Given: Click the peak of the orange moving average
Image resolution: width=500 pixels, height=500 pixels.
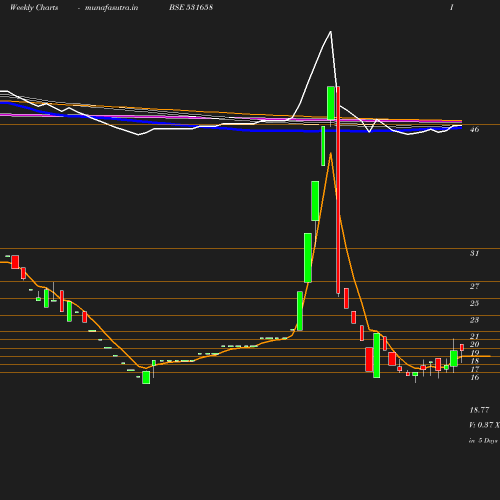Looking at the screenshot, I should [330, 153].
